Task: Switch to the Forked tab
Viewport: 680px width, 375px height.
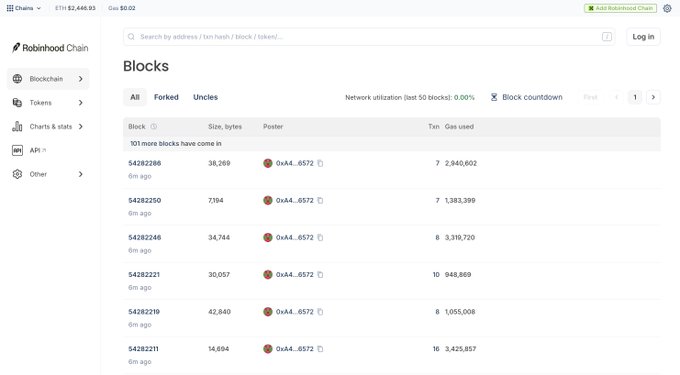Action: point(166,97)
